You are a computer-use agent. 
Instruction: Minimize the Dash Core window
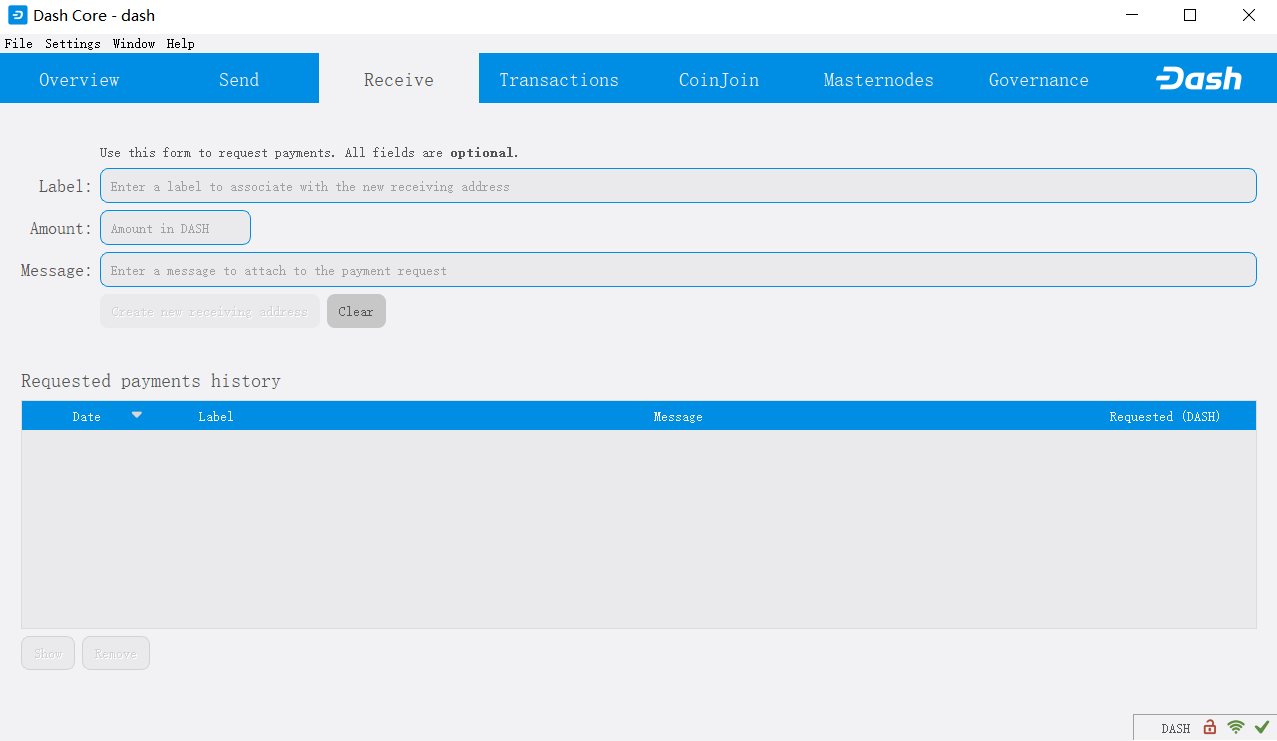click(1132, 15)
